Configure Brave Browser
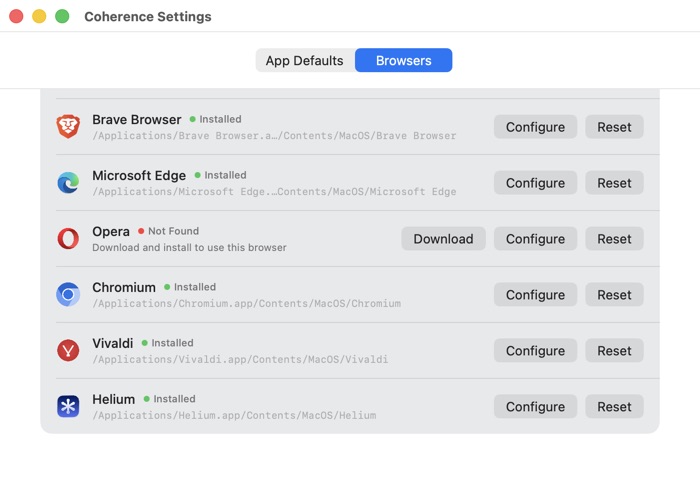The width and height of the screenshot is (700, 482). tap(535, 127)
